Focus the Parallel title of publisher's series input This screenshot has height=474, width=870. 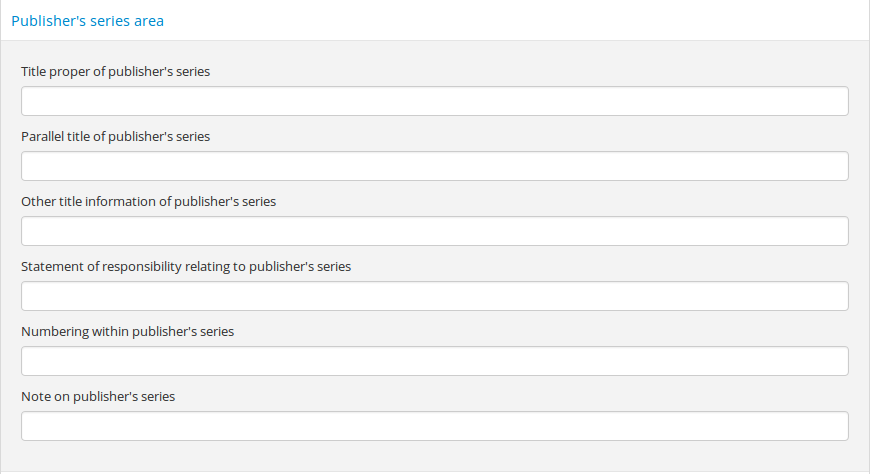(434, 166)
